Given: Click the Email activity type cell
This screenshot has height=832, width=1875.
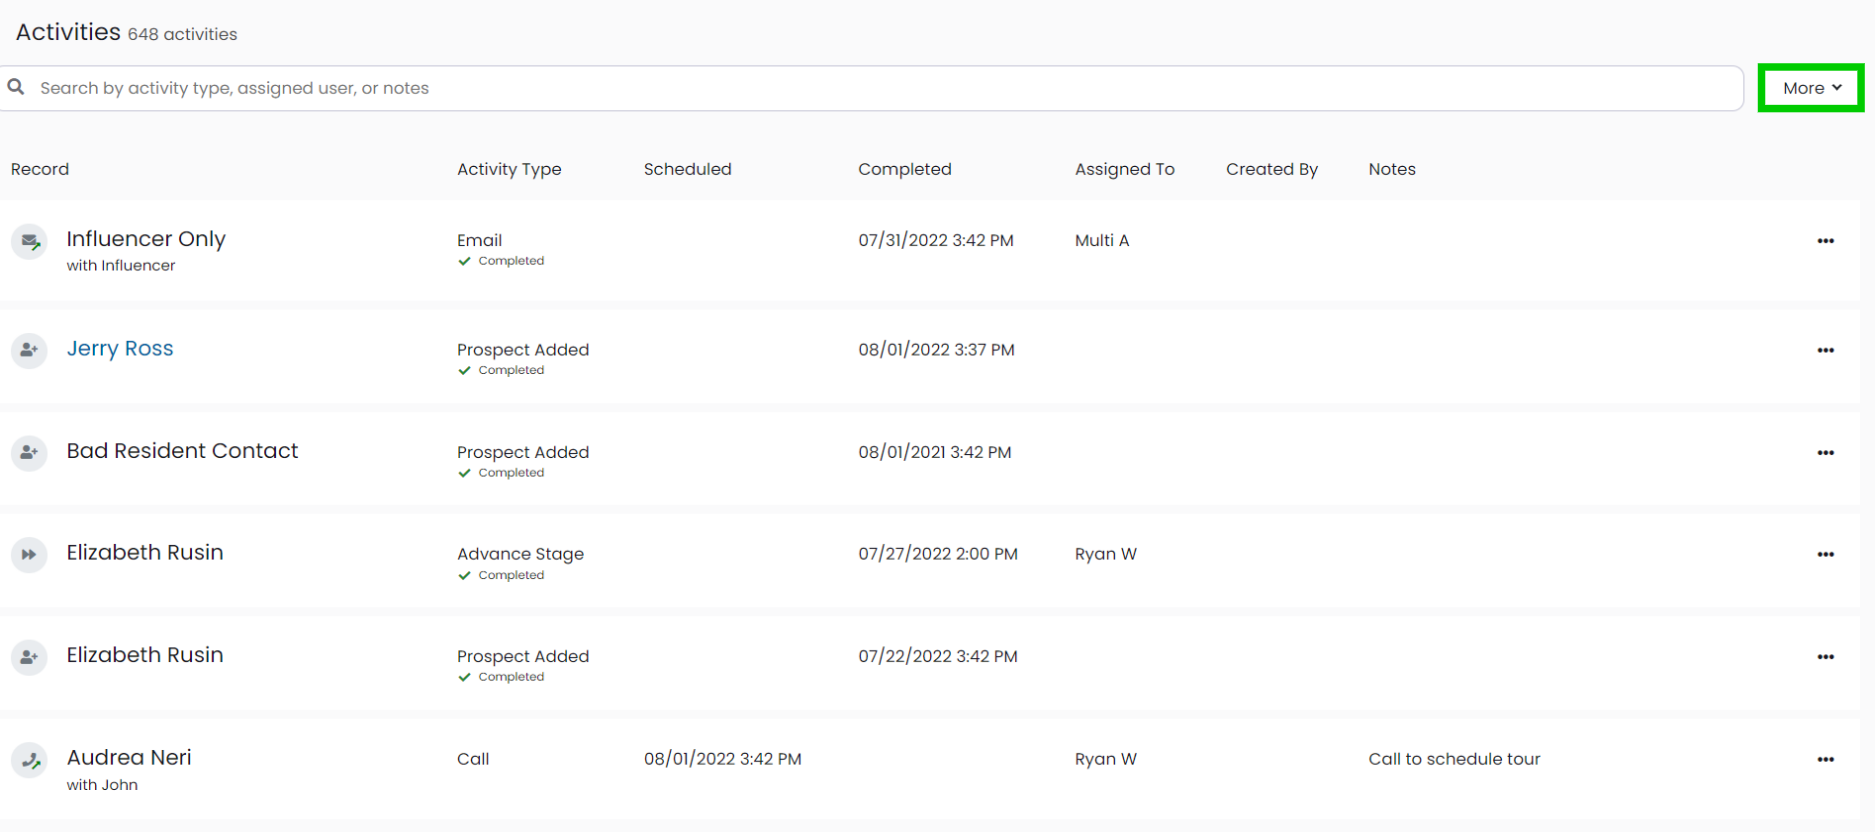Looking at the screenshot, I should (480, 240).
